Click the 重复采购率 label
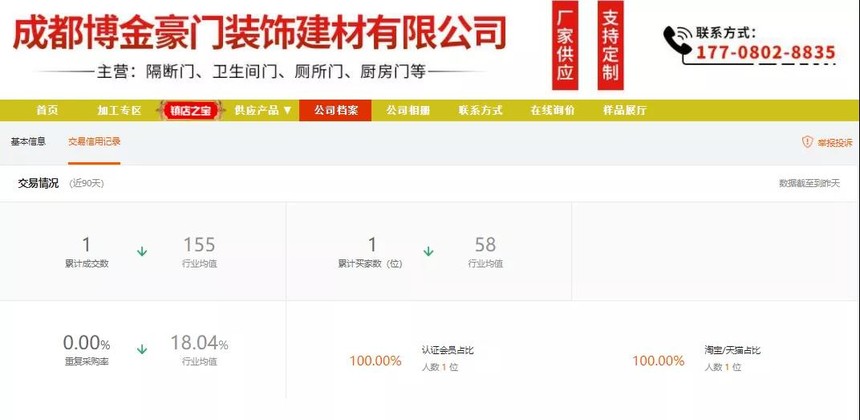This screenshot has height=420, width=860. 87,362
